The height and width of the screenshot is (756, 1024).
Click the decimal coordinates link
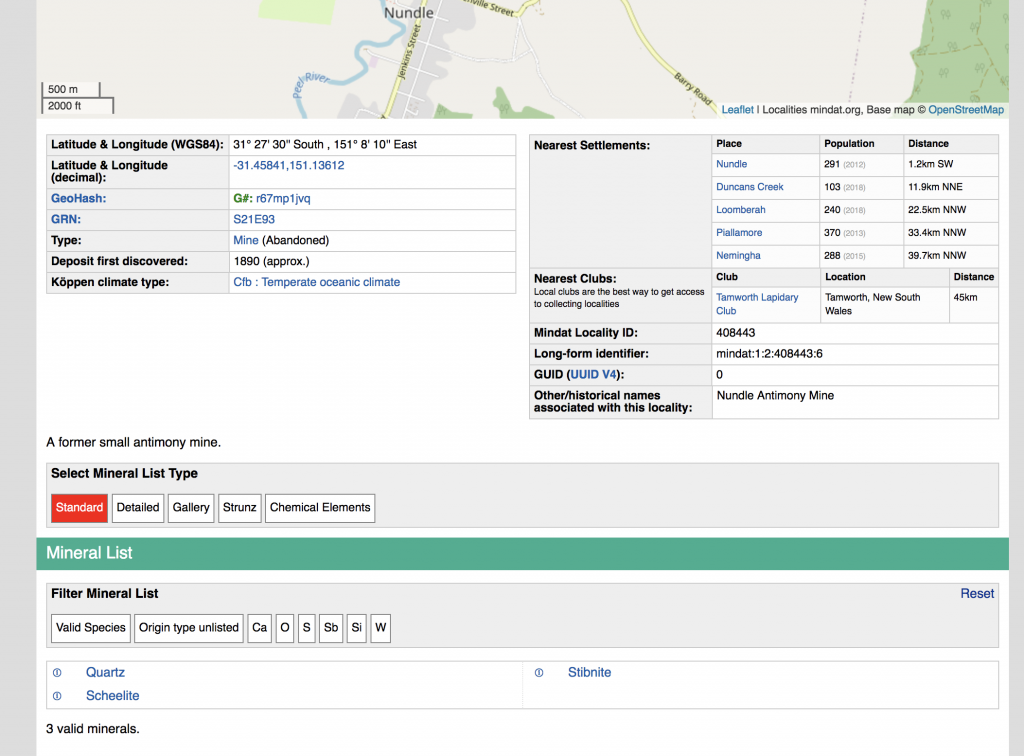(288, 166)
